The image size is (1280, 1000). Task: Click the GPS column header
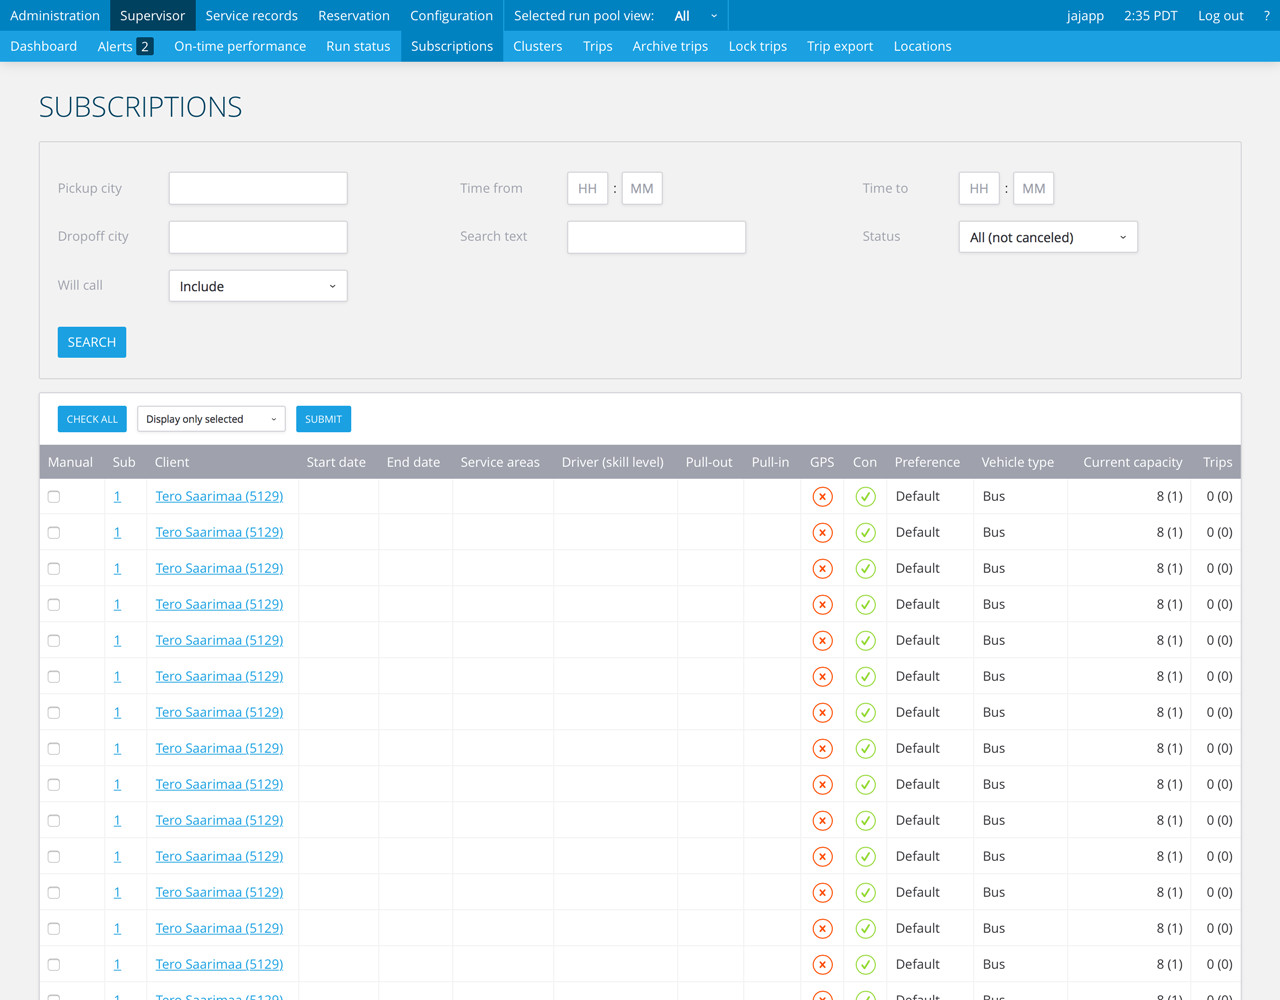tap(822, 462)
